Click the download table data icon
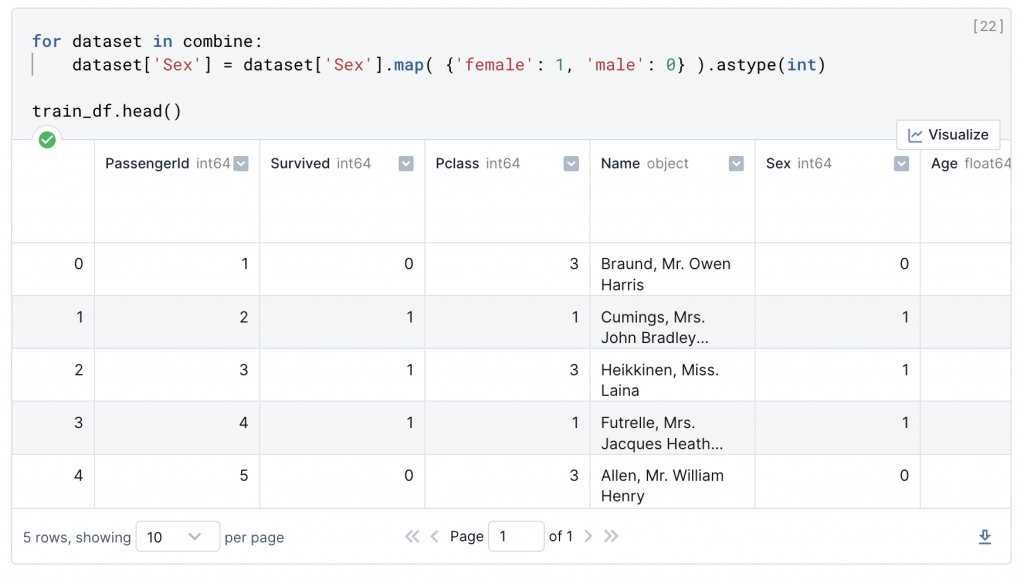 point(984,537)
